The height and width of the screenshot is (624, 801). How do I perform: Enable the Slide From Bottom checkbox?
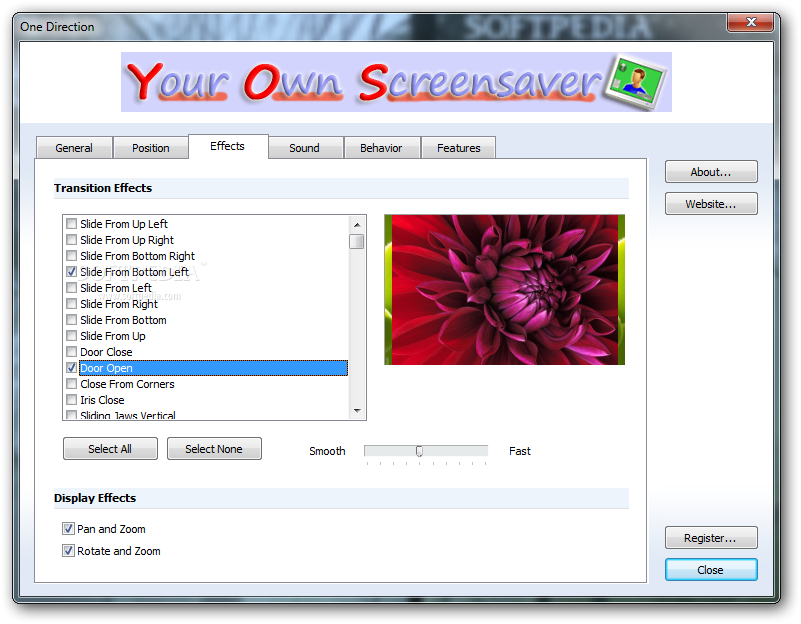point(72,320)
